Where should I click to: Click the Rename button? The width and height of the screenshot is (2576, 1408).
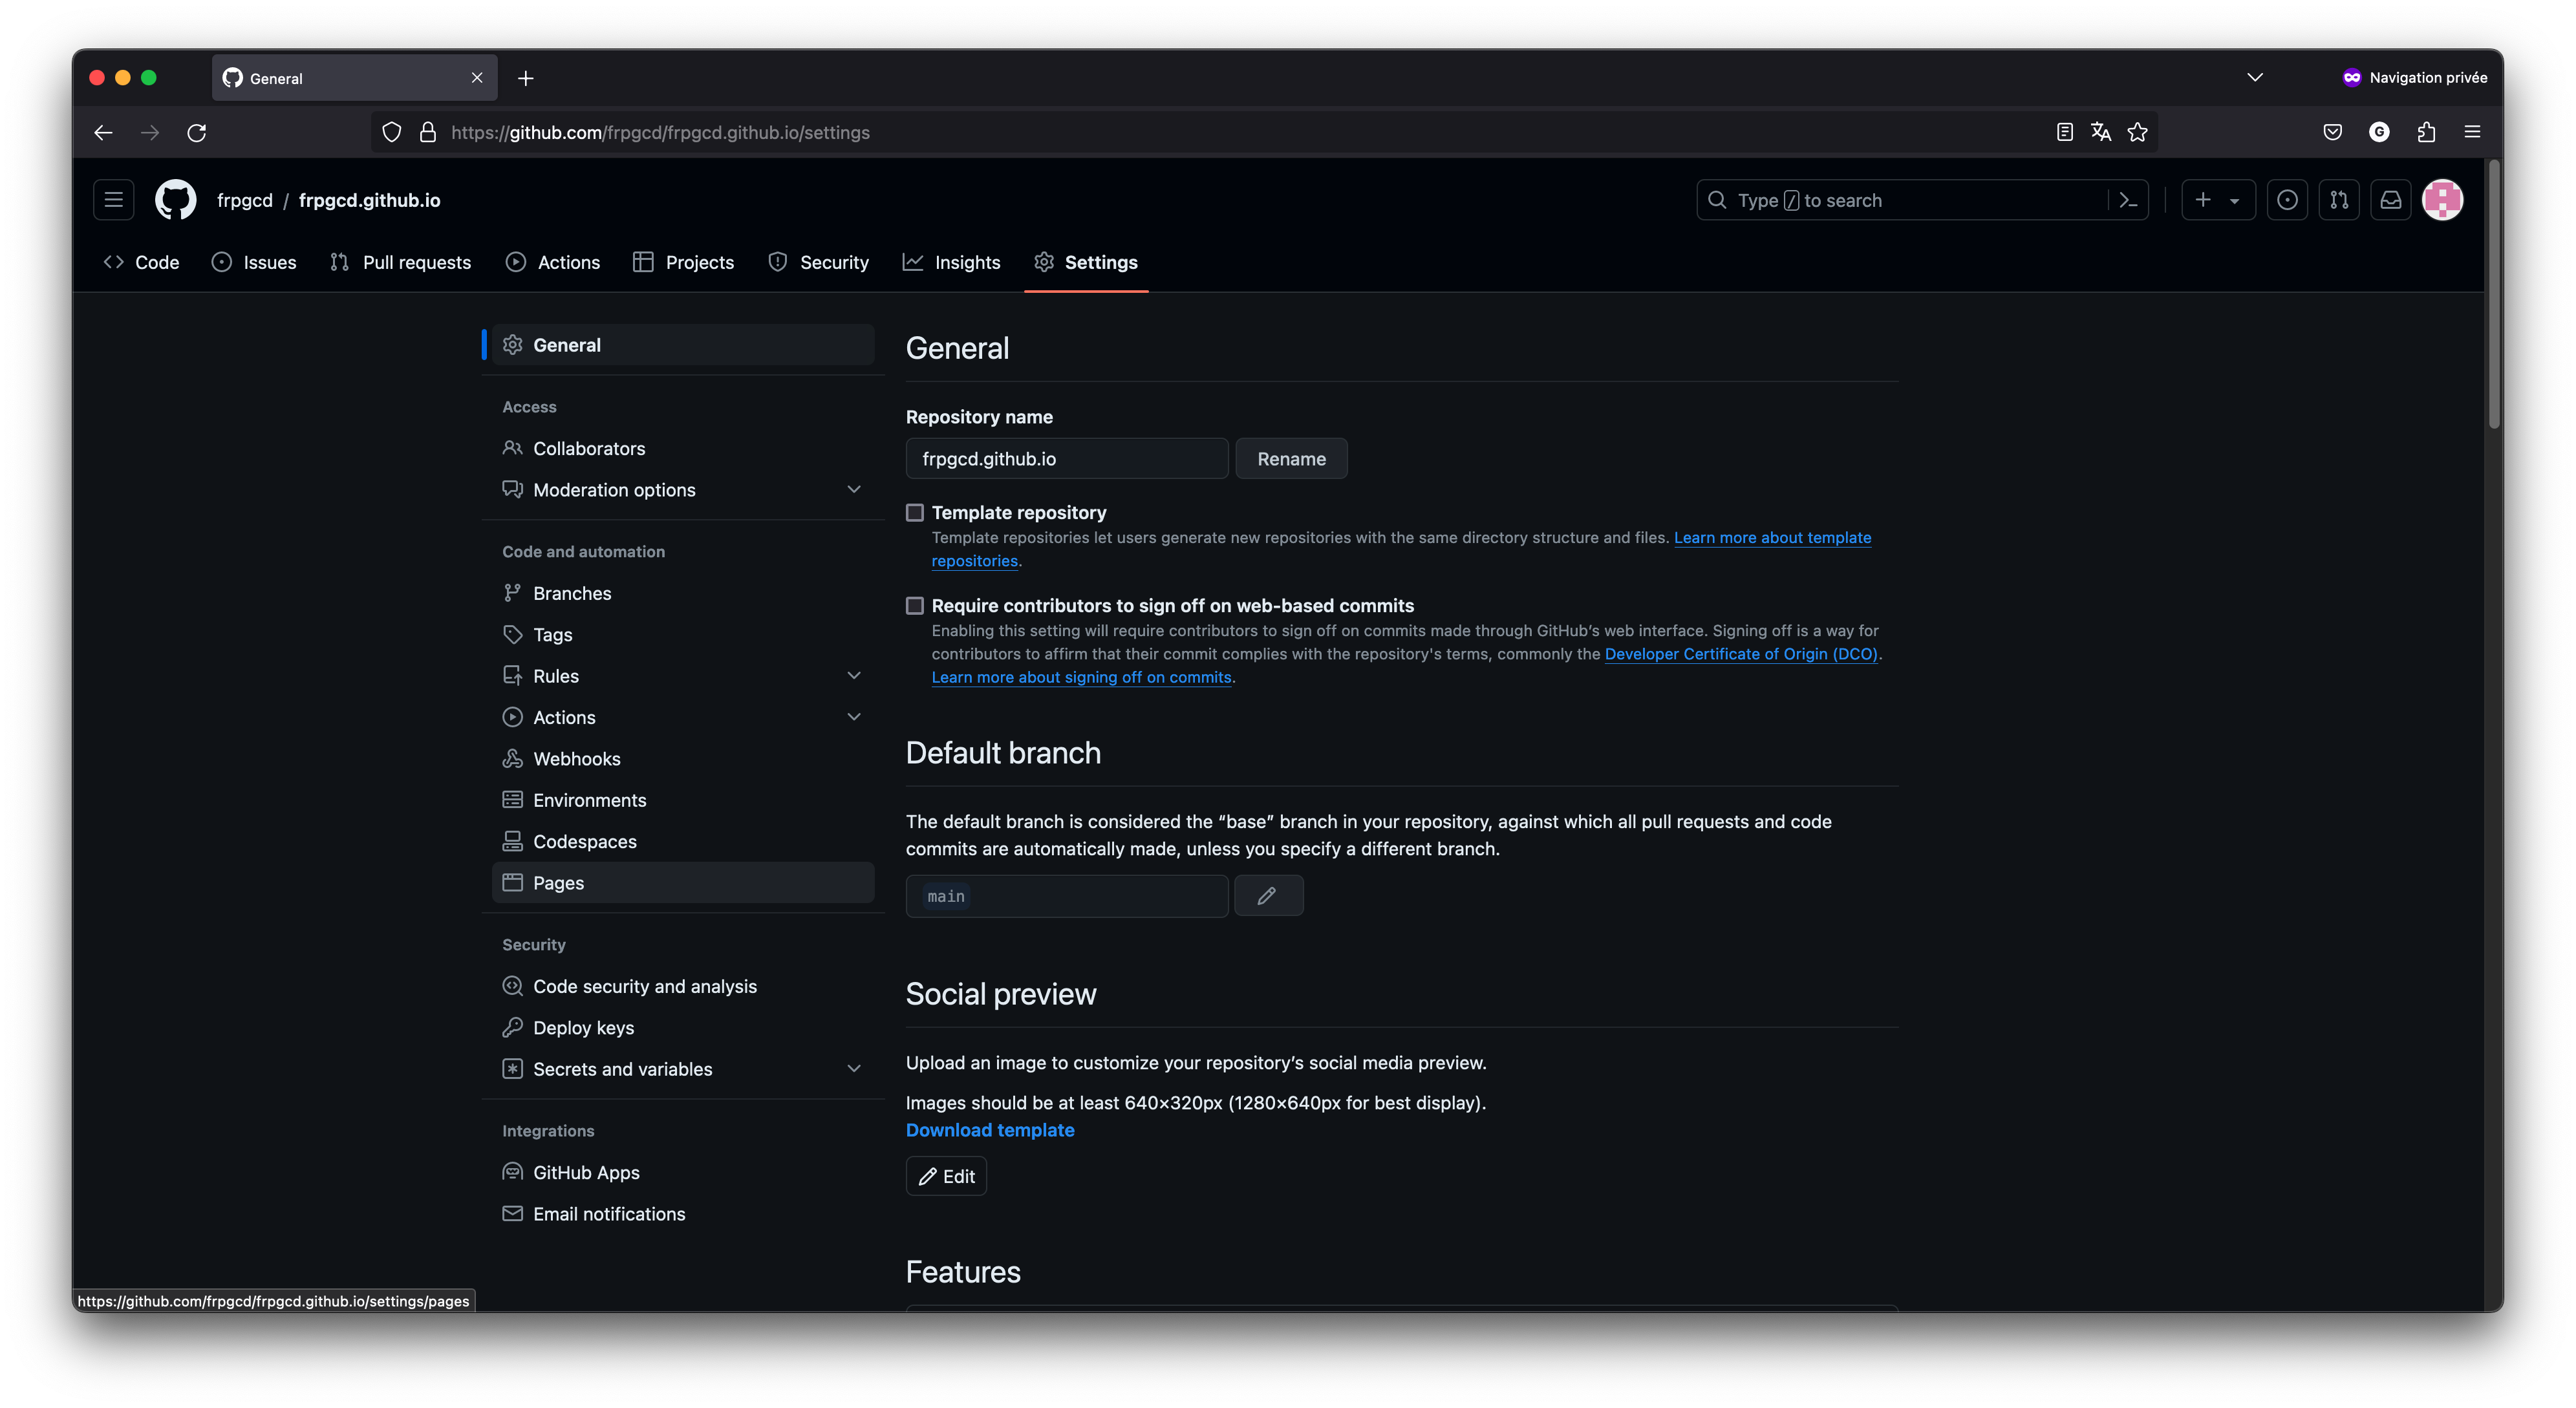coord(1291,459)
